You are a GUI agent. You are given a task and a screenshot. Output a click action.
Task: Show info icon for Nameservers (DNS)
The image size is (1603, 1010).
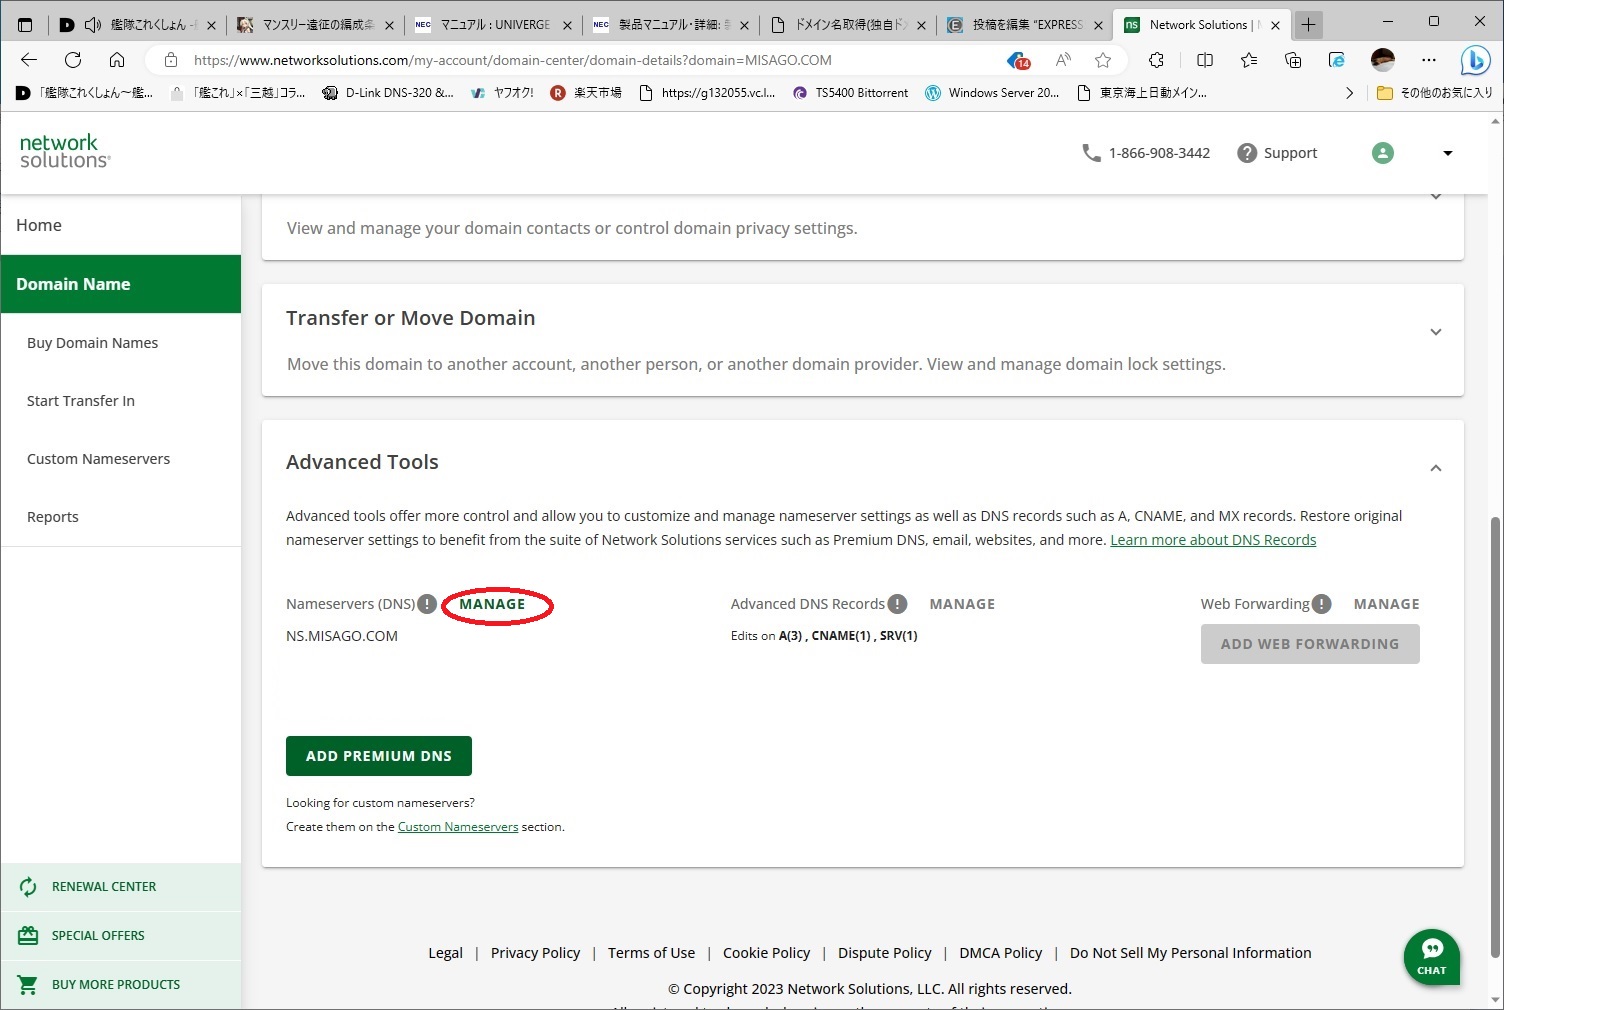tap(427, 604)
